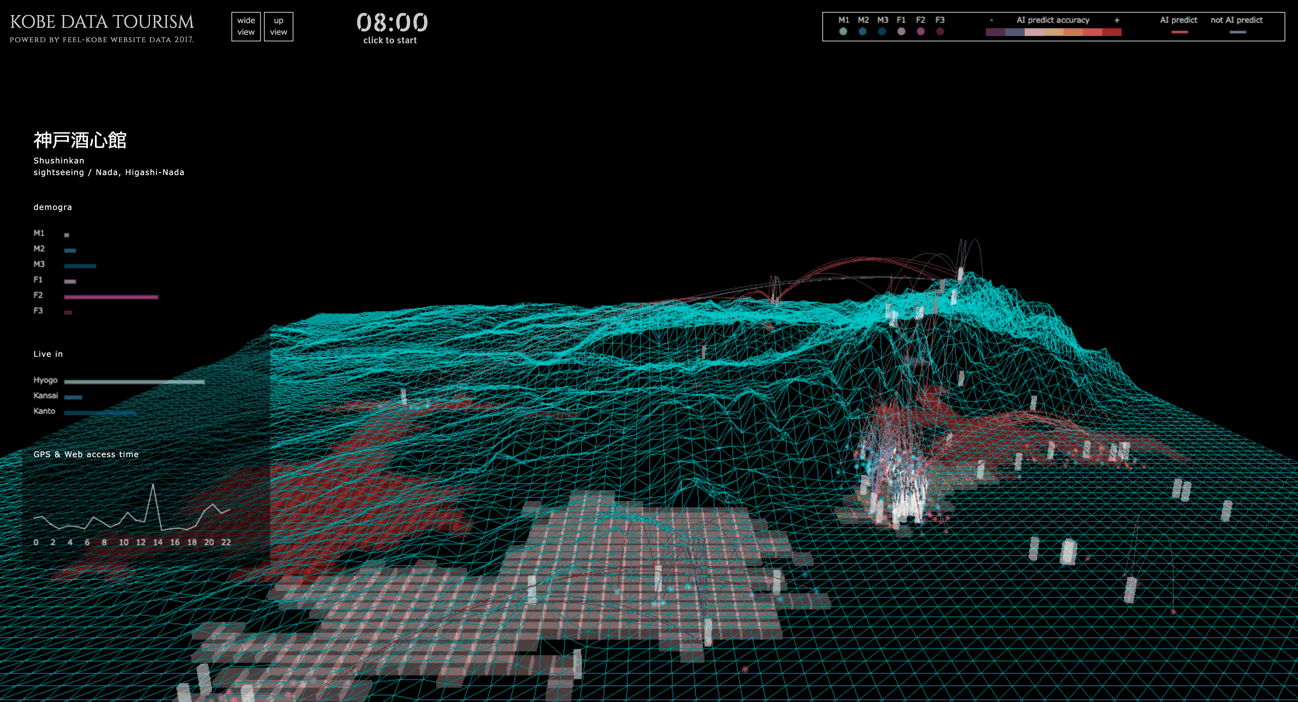Switch to up view
The image size is (1298, 702).
pyautogui.click(x=278, y=26)
